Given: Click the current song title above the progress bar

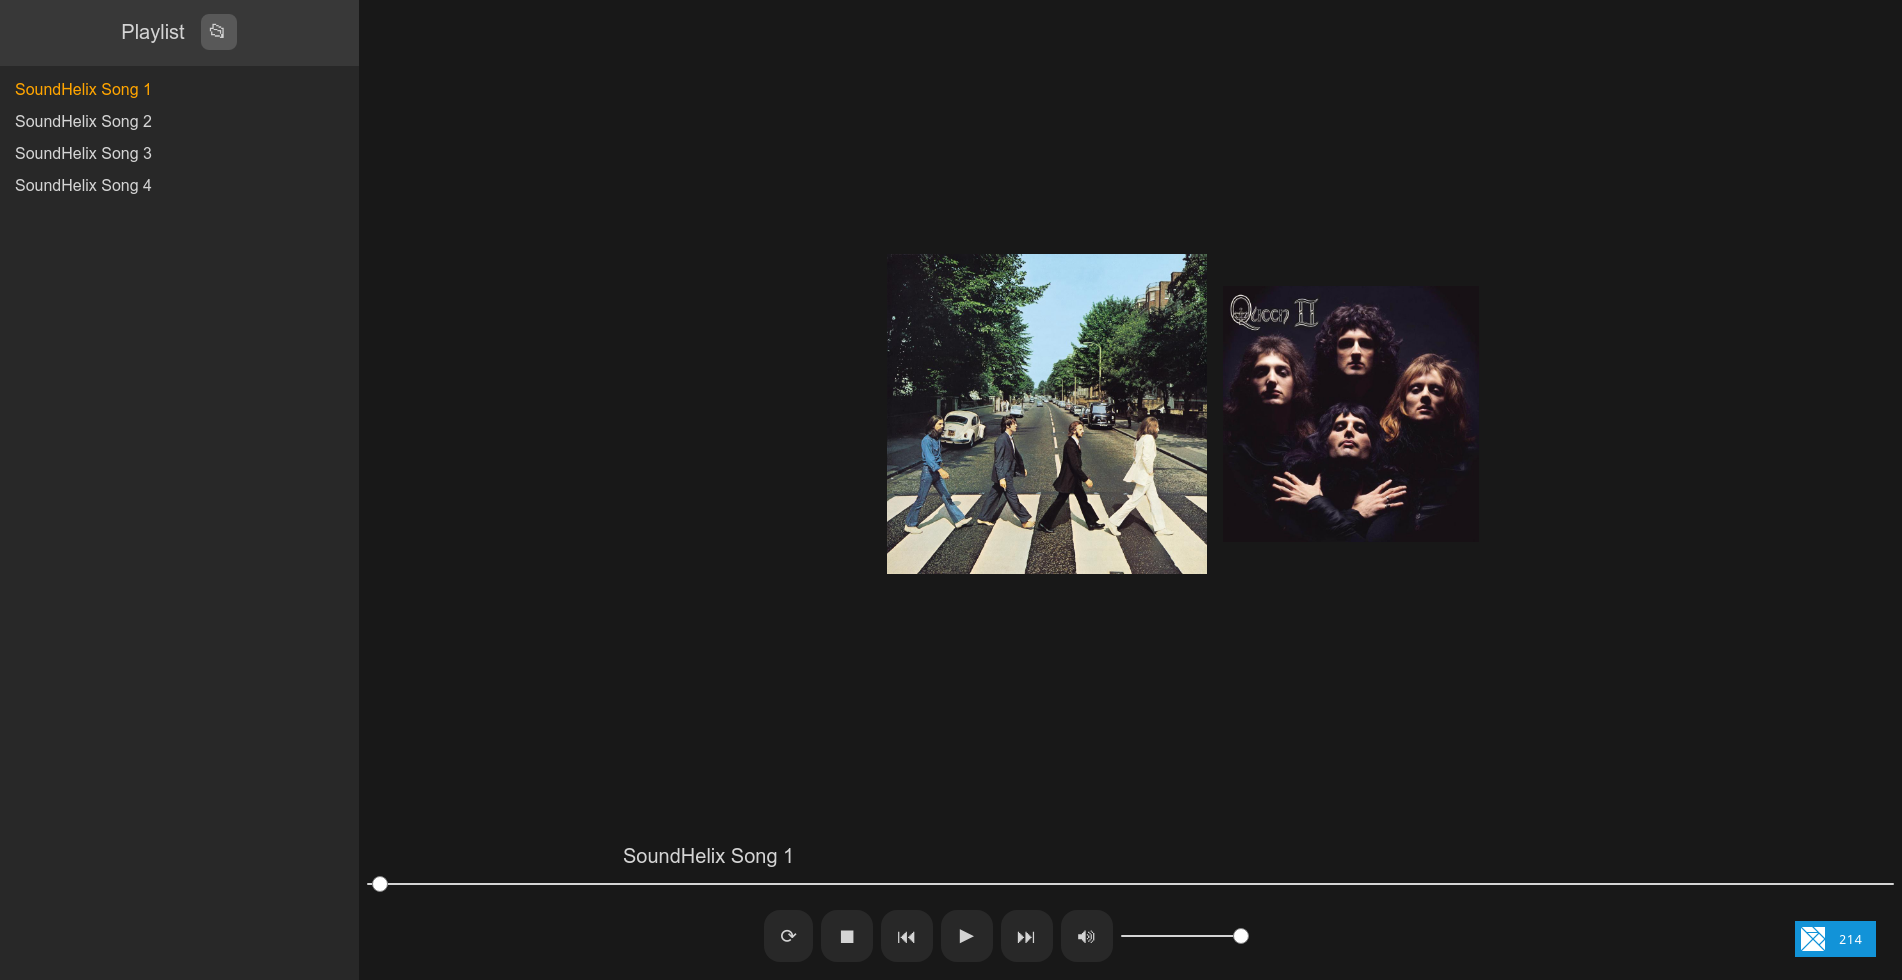Looking at the screenshot, I should tap(708, 856).
